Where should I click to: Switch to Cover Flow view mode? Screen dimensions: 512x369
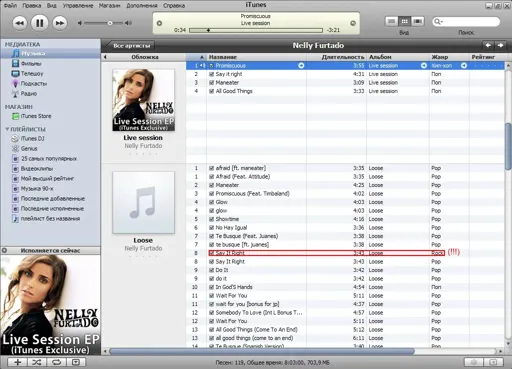coord(417,21)
